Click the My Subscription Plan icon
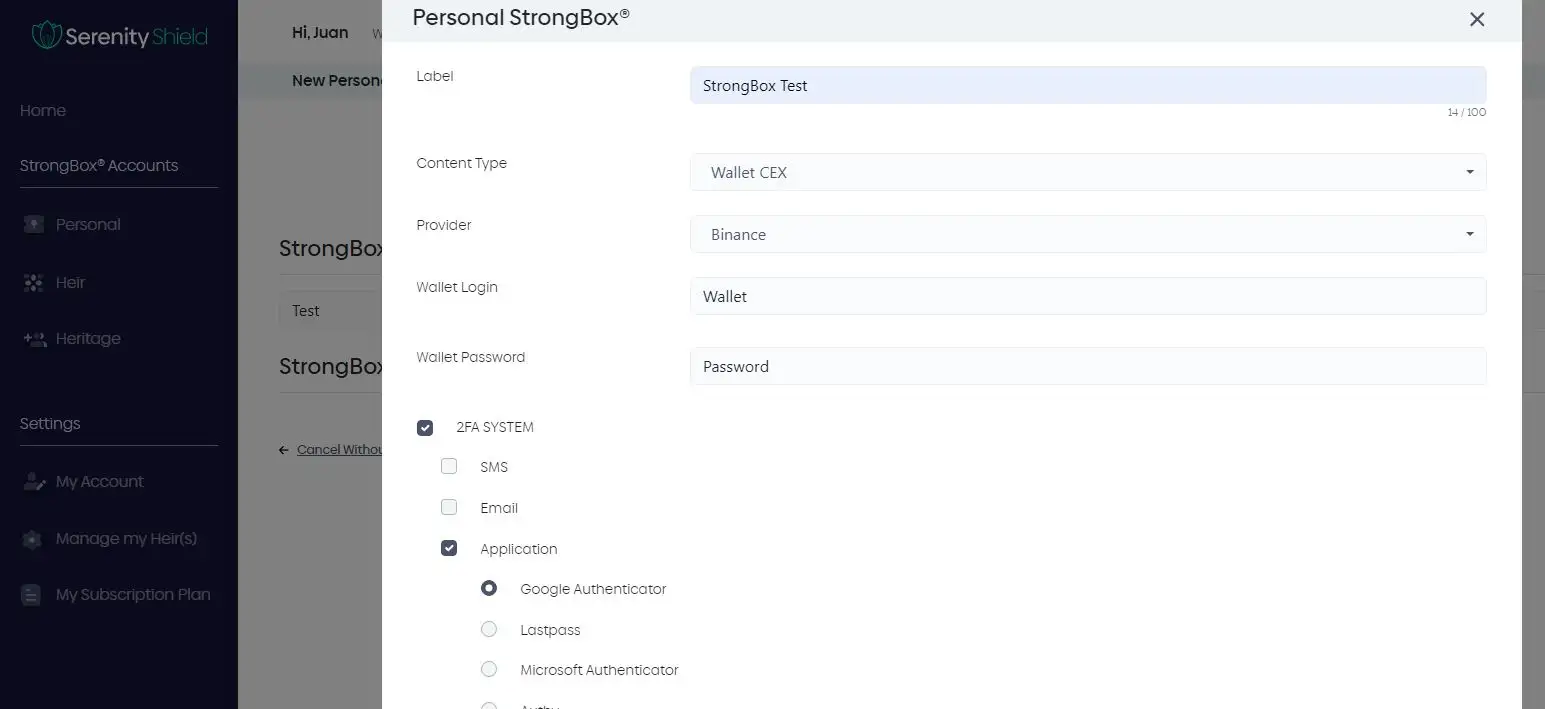This screenshot has width=1545, height=709. [32, 595]
